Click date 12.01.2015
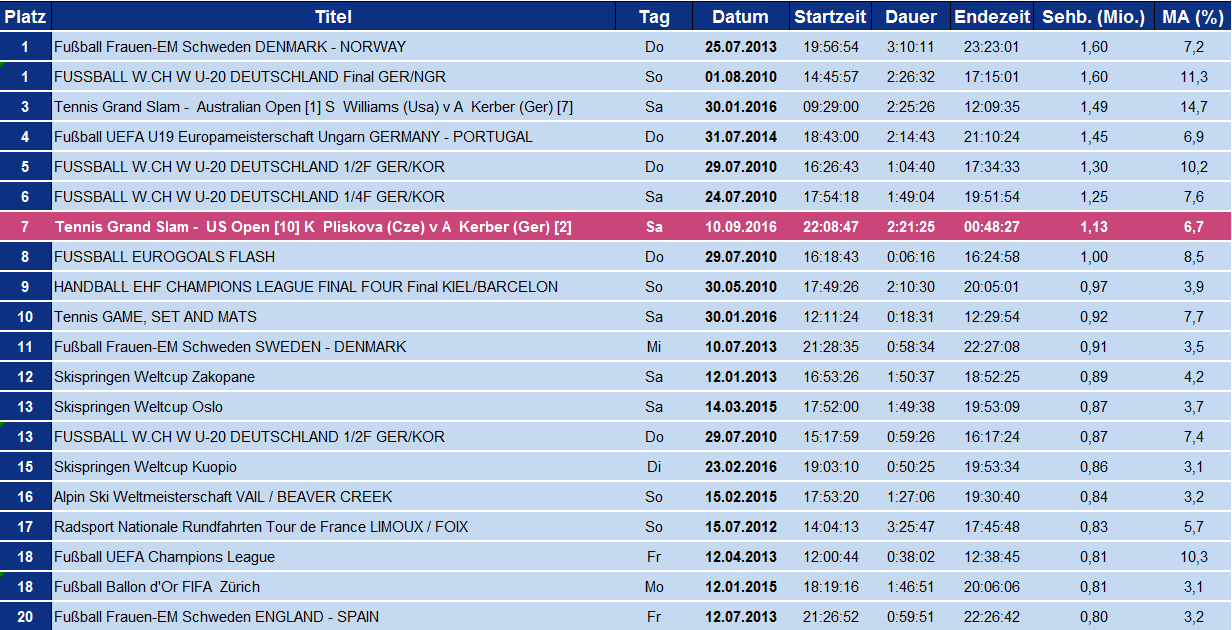Image resolution: width=1232 pixels, height=630 pixels. 740,587
